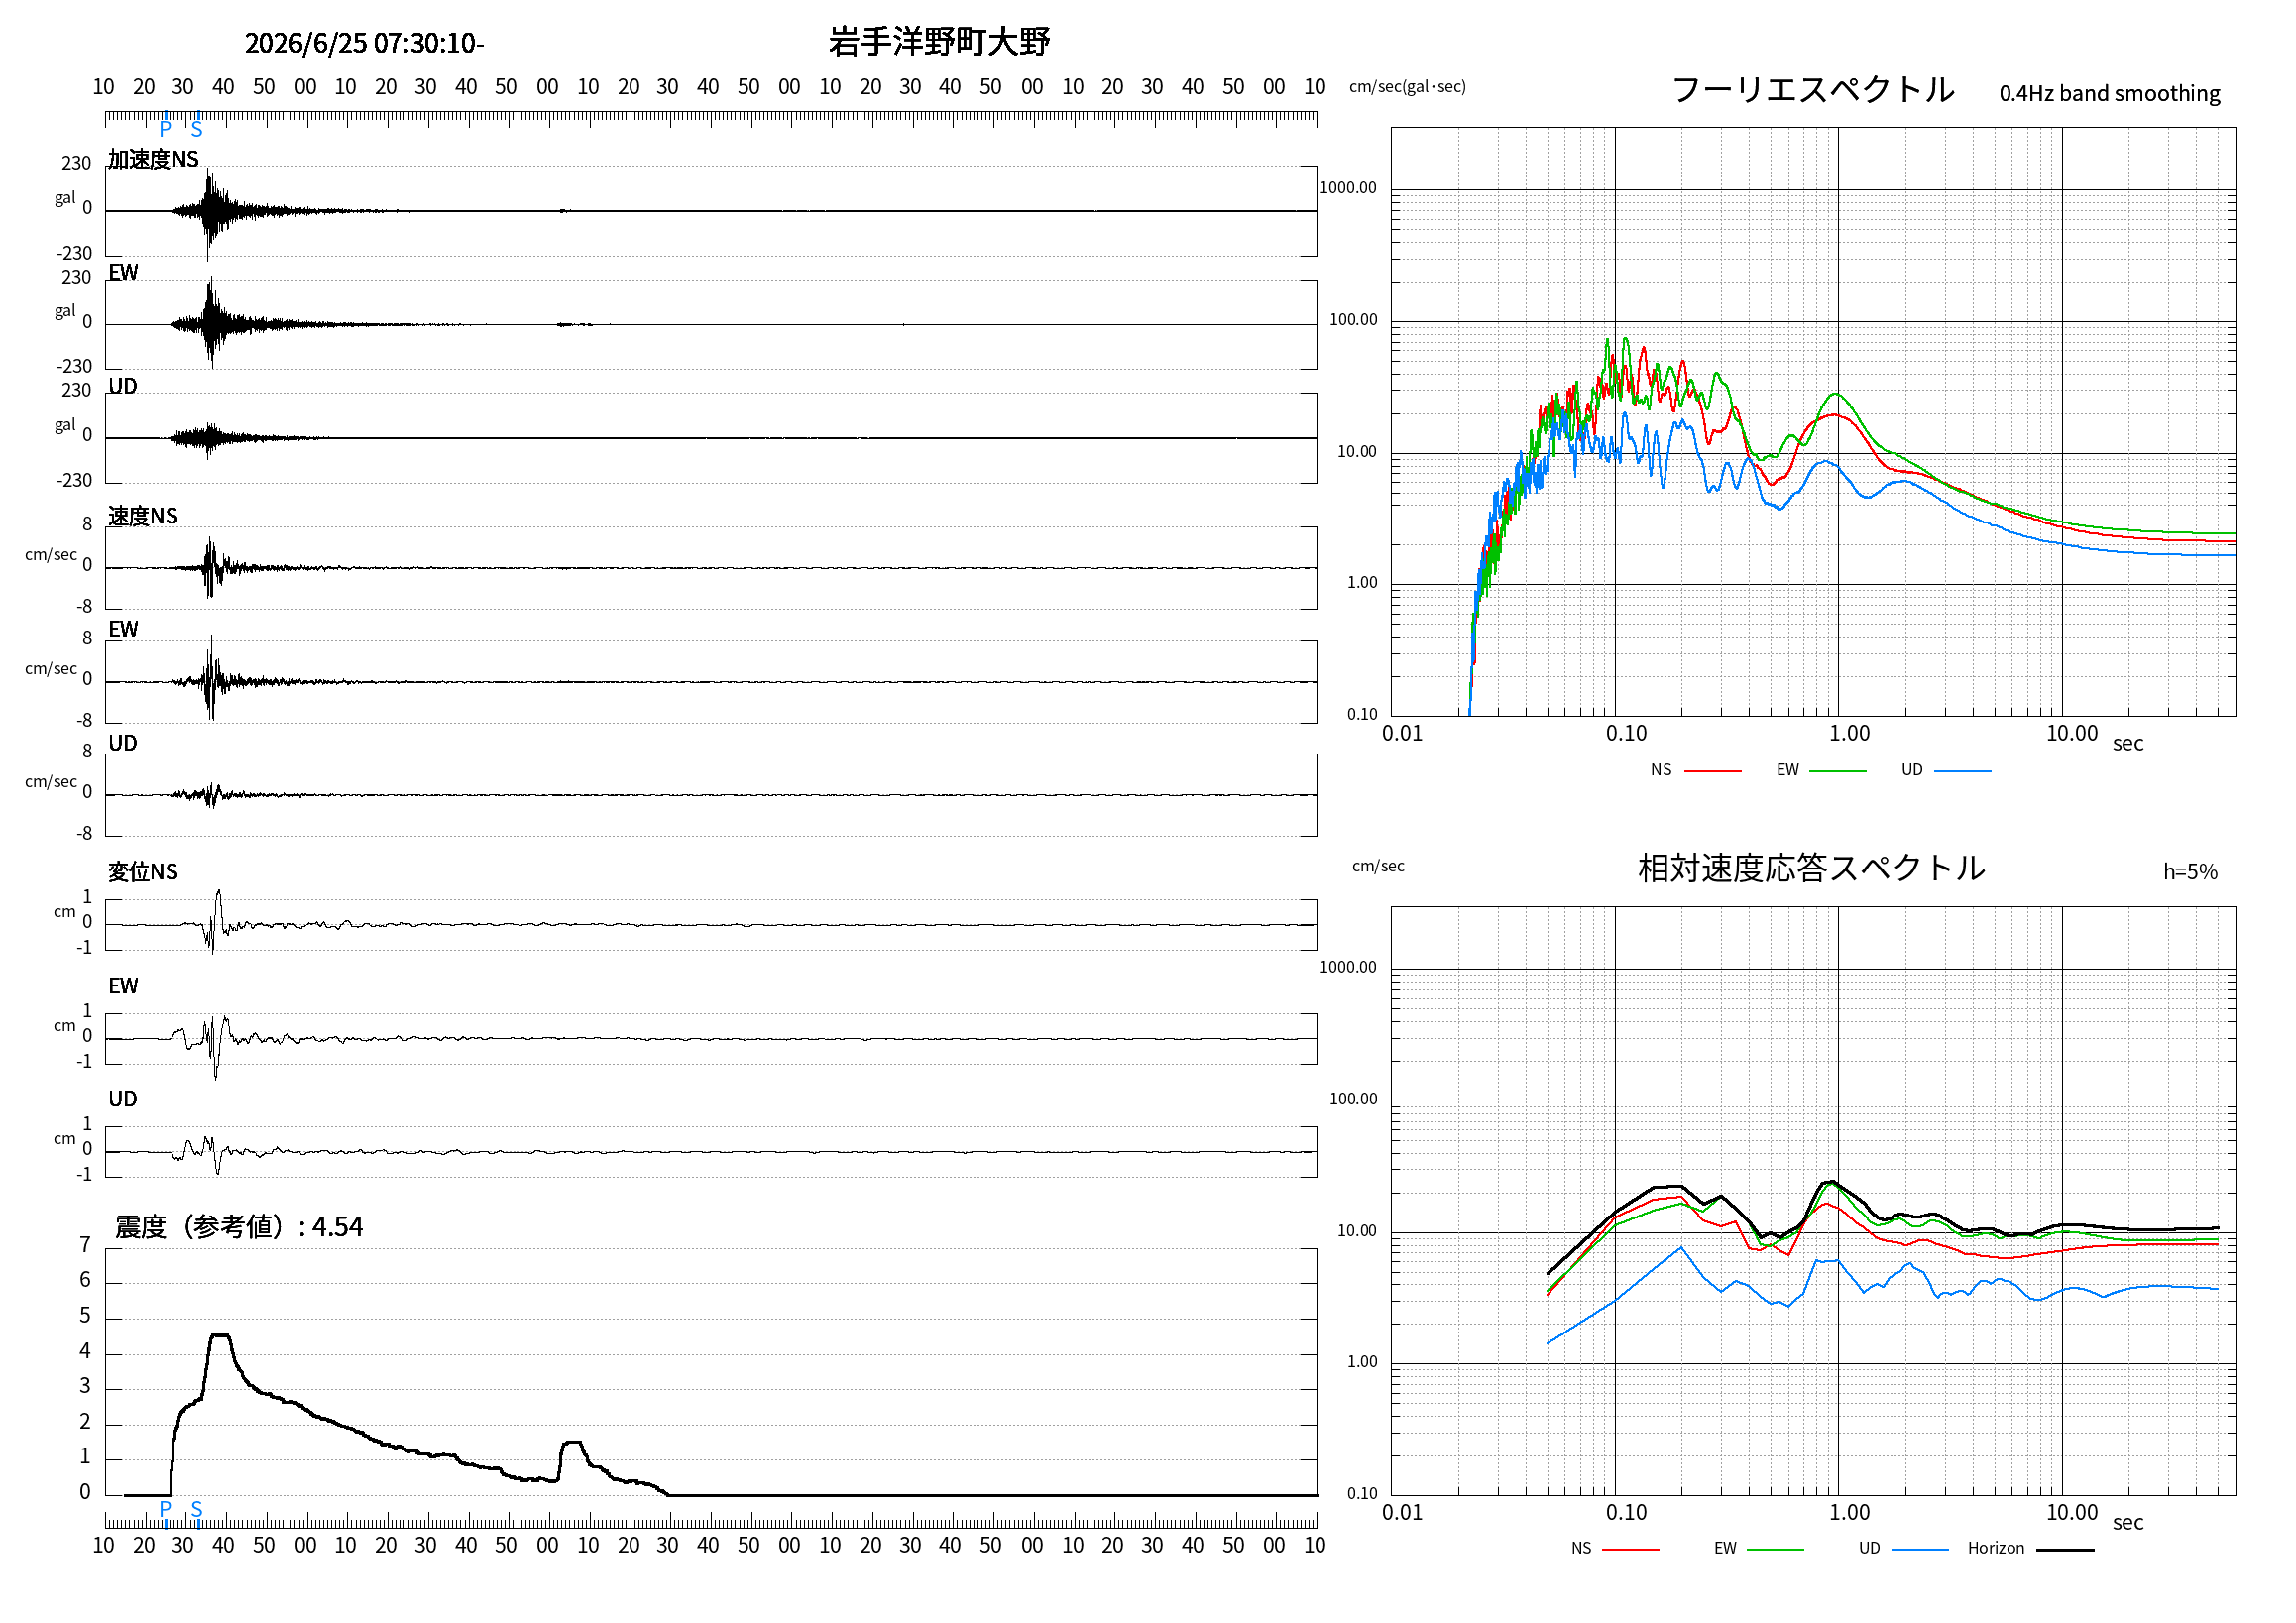This screenshot has width=2296, height=1623.
Task: Click the 震度(参考値) 4.54 label
Action: (x=239, y=1227)
